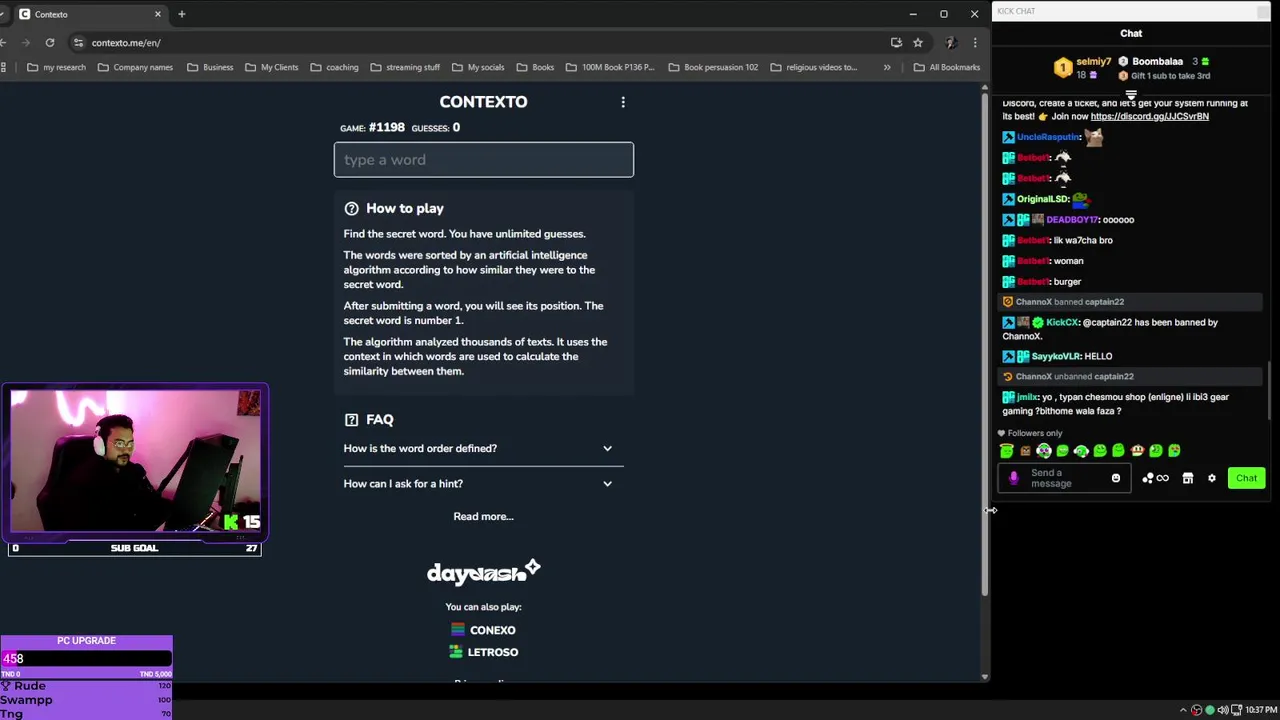Click username "KickCX" in chat
The height and width of the screenshot is (720, 1280).
pos(1062,323)
